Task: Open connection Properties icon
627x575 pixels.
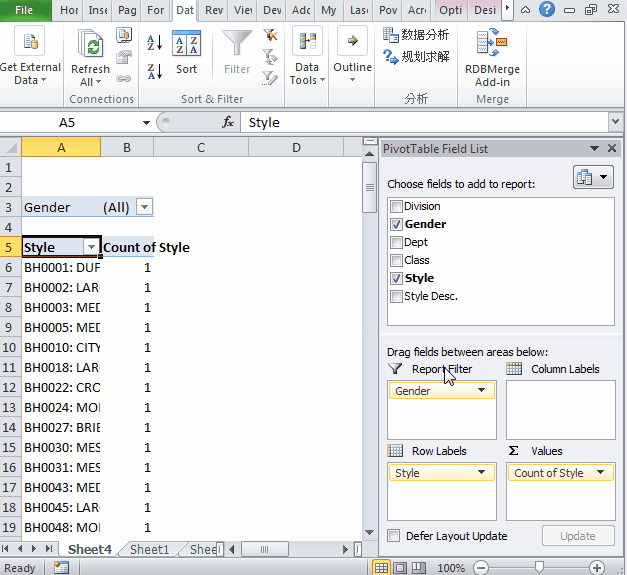Action: [x=124, y=57]
